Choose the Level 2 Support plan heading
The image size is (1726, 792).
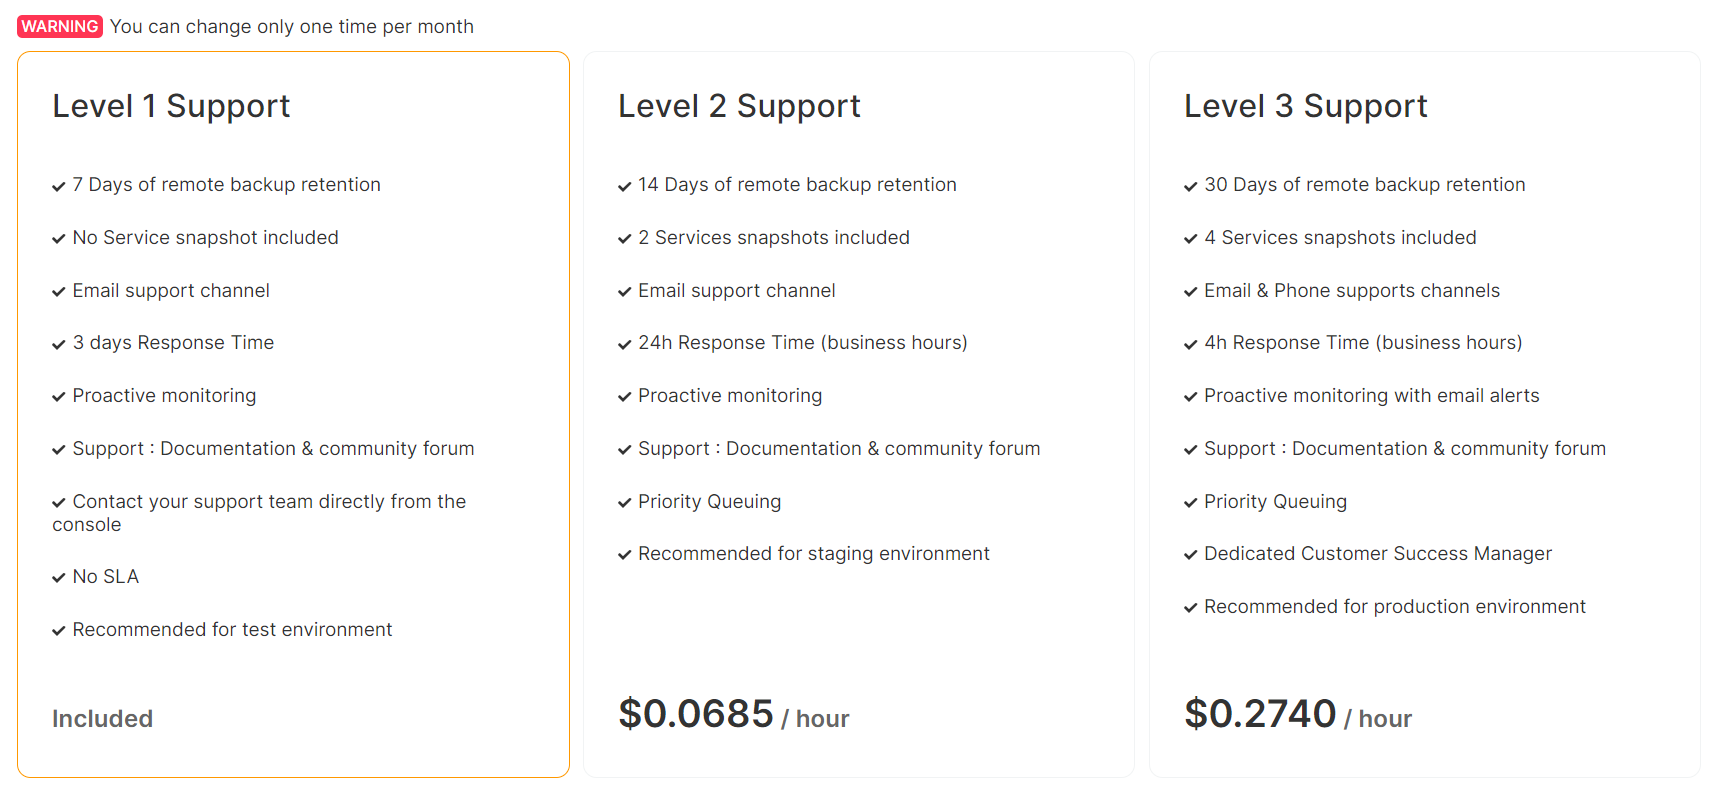pos(739,106)
